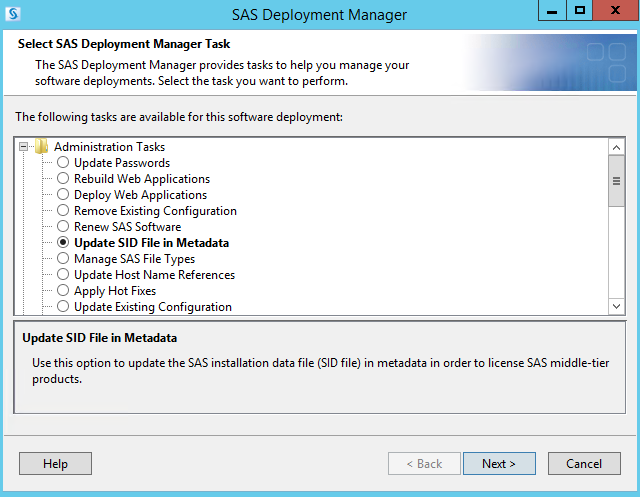Pick the Remove Existing Configuration option
The image size is (640, 497).
coord(64,211)
